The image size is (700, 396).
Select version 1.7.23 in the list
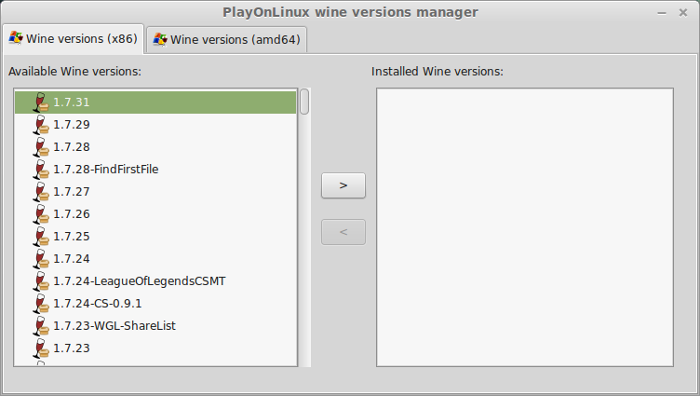pyautogui.click(x=155, y=348)
